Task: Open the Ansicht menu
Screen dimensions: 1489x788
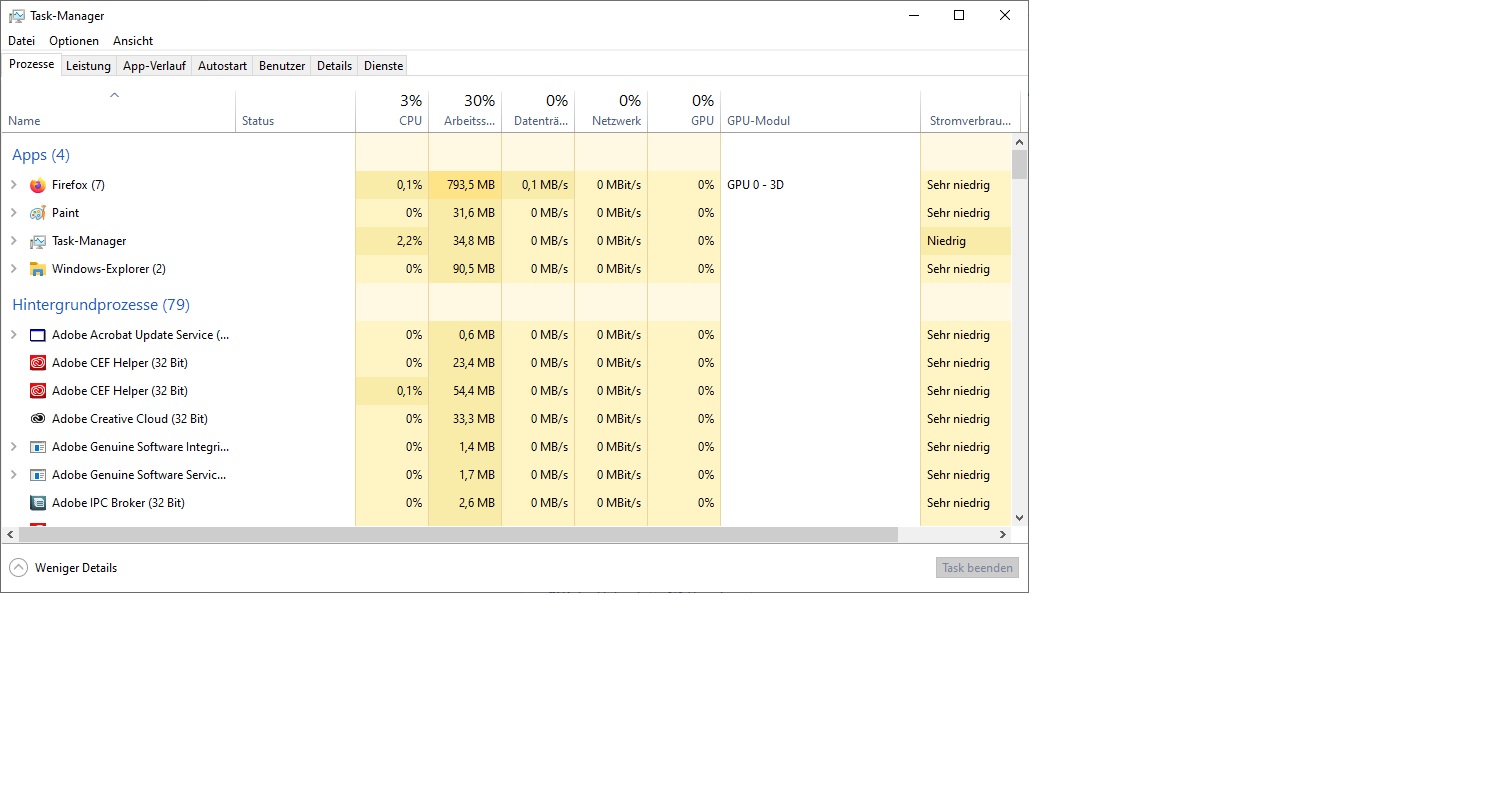Action: click(x=133, y=41)
